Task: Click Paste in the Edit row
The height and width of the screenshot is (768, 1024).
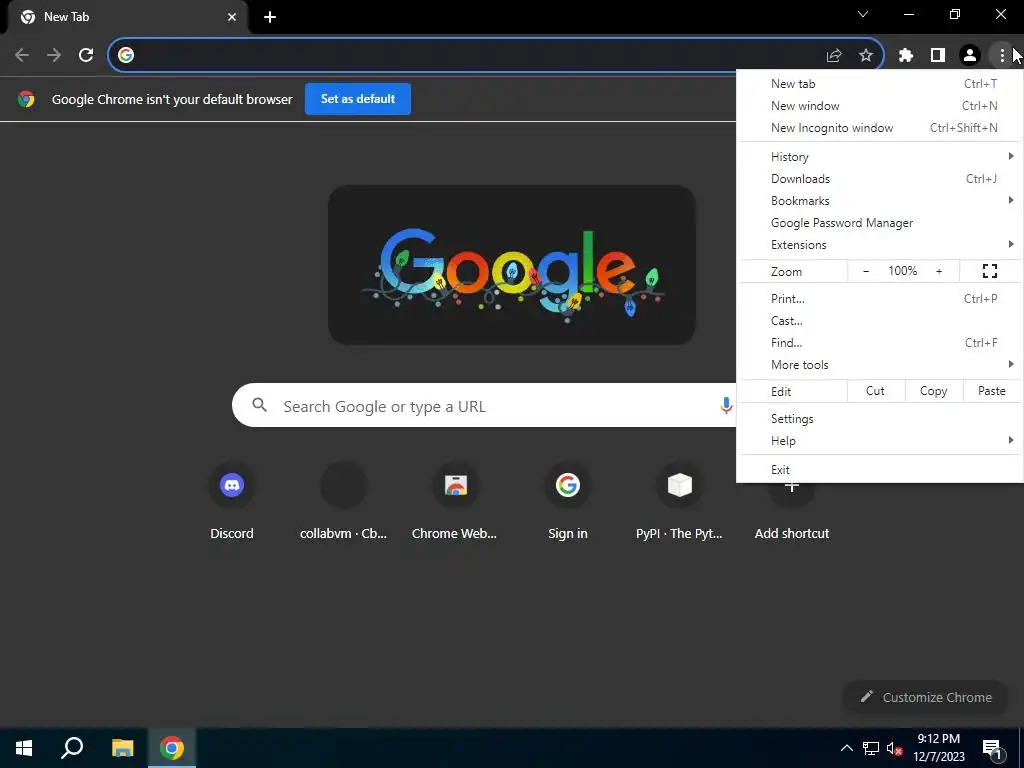Action: click(992, 391)
